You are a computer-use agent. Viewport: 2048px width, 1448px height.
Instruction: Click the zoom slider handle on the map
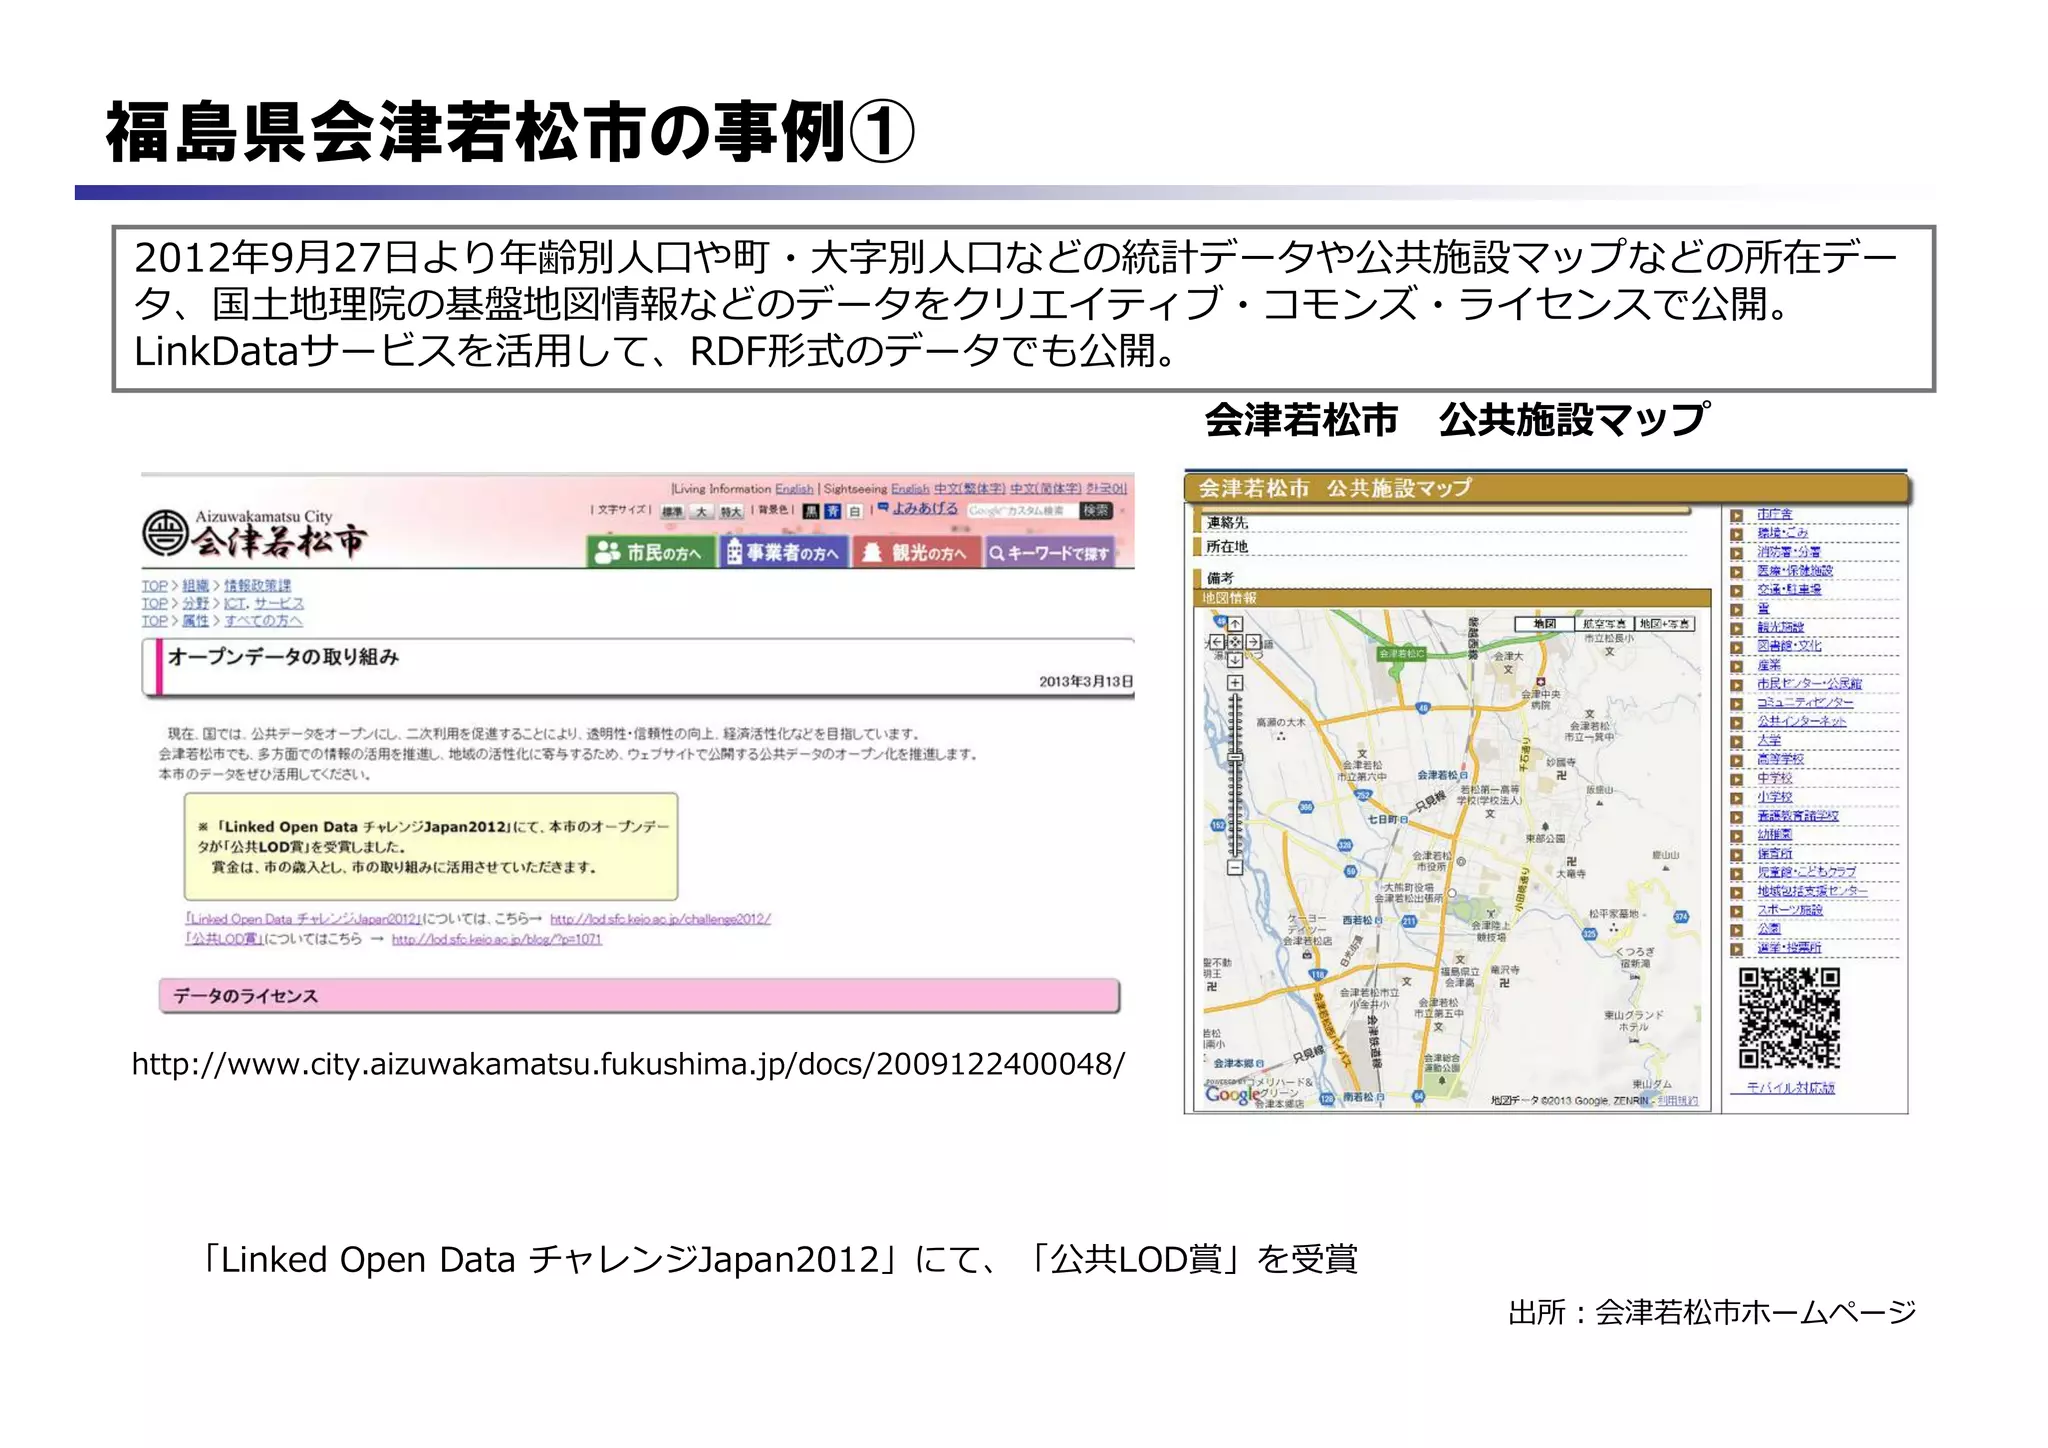[1235, 759]
